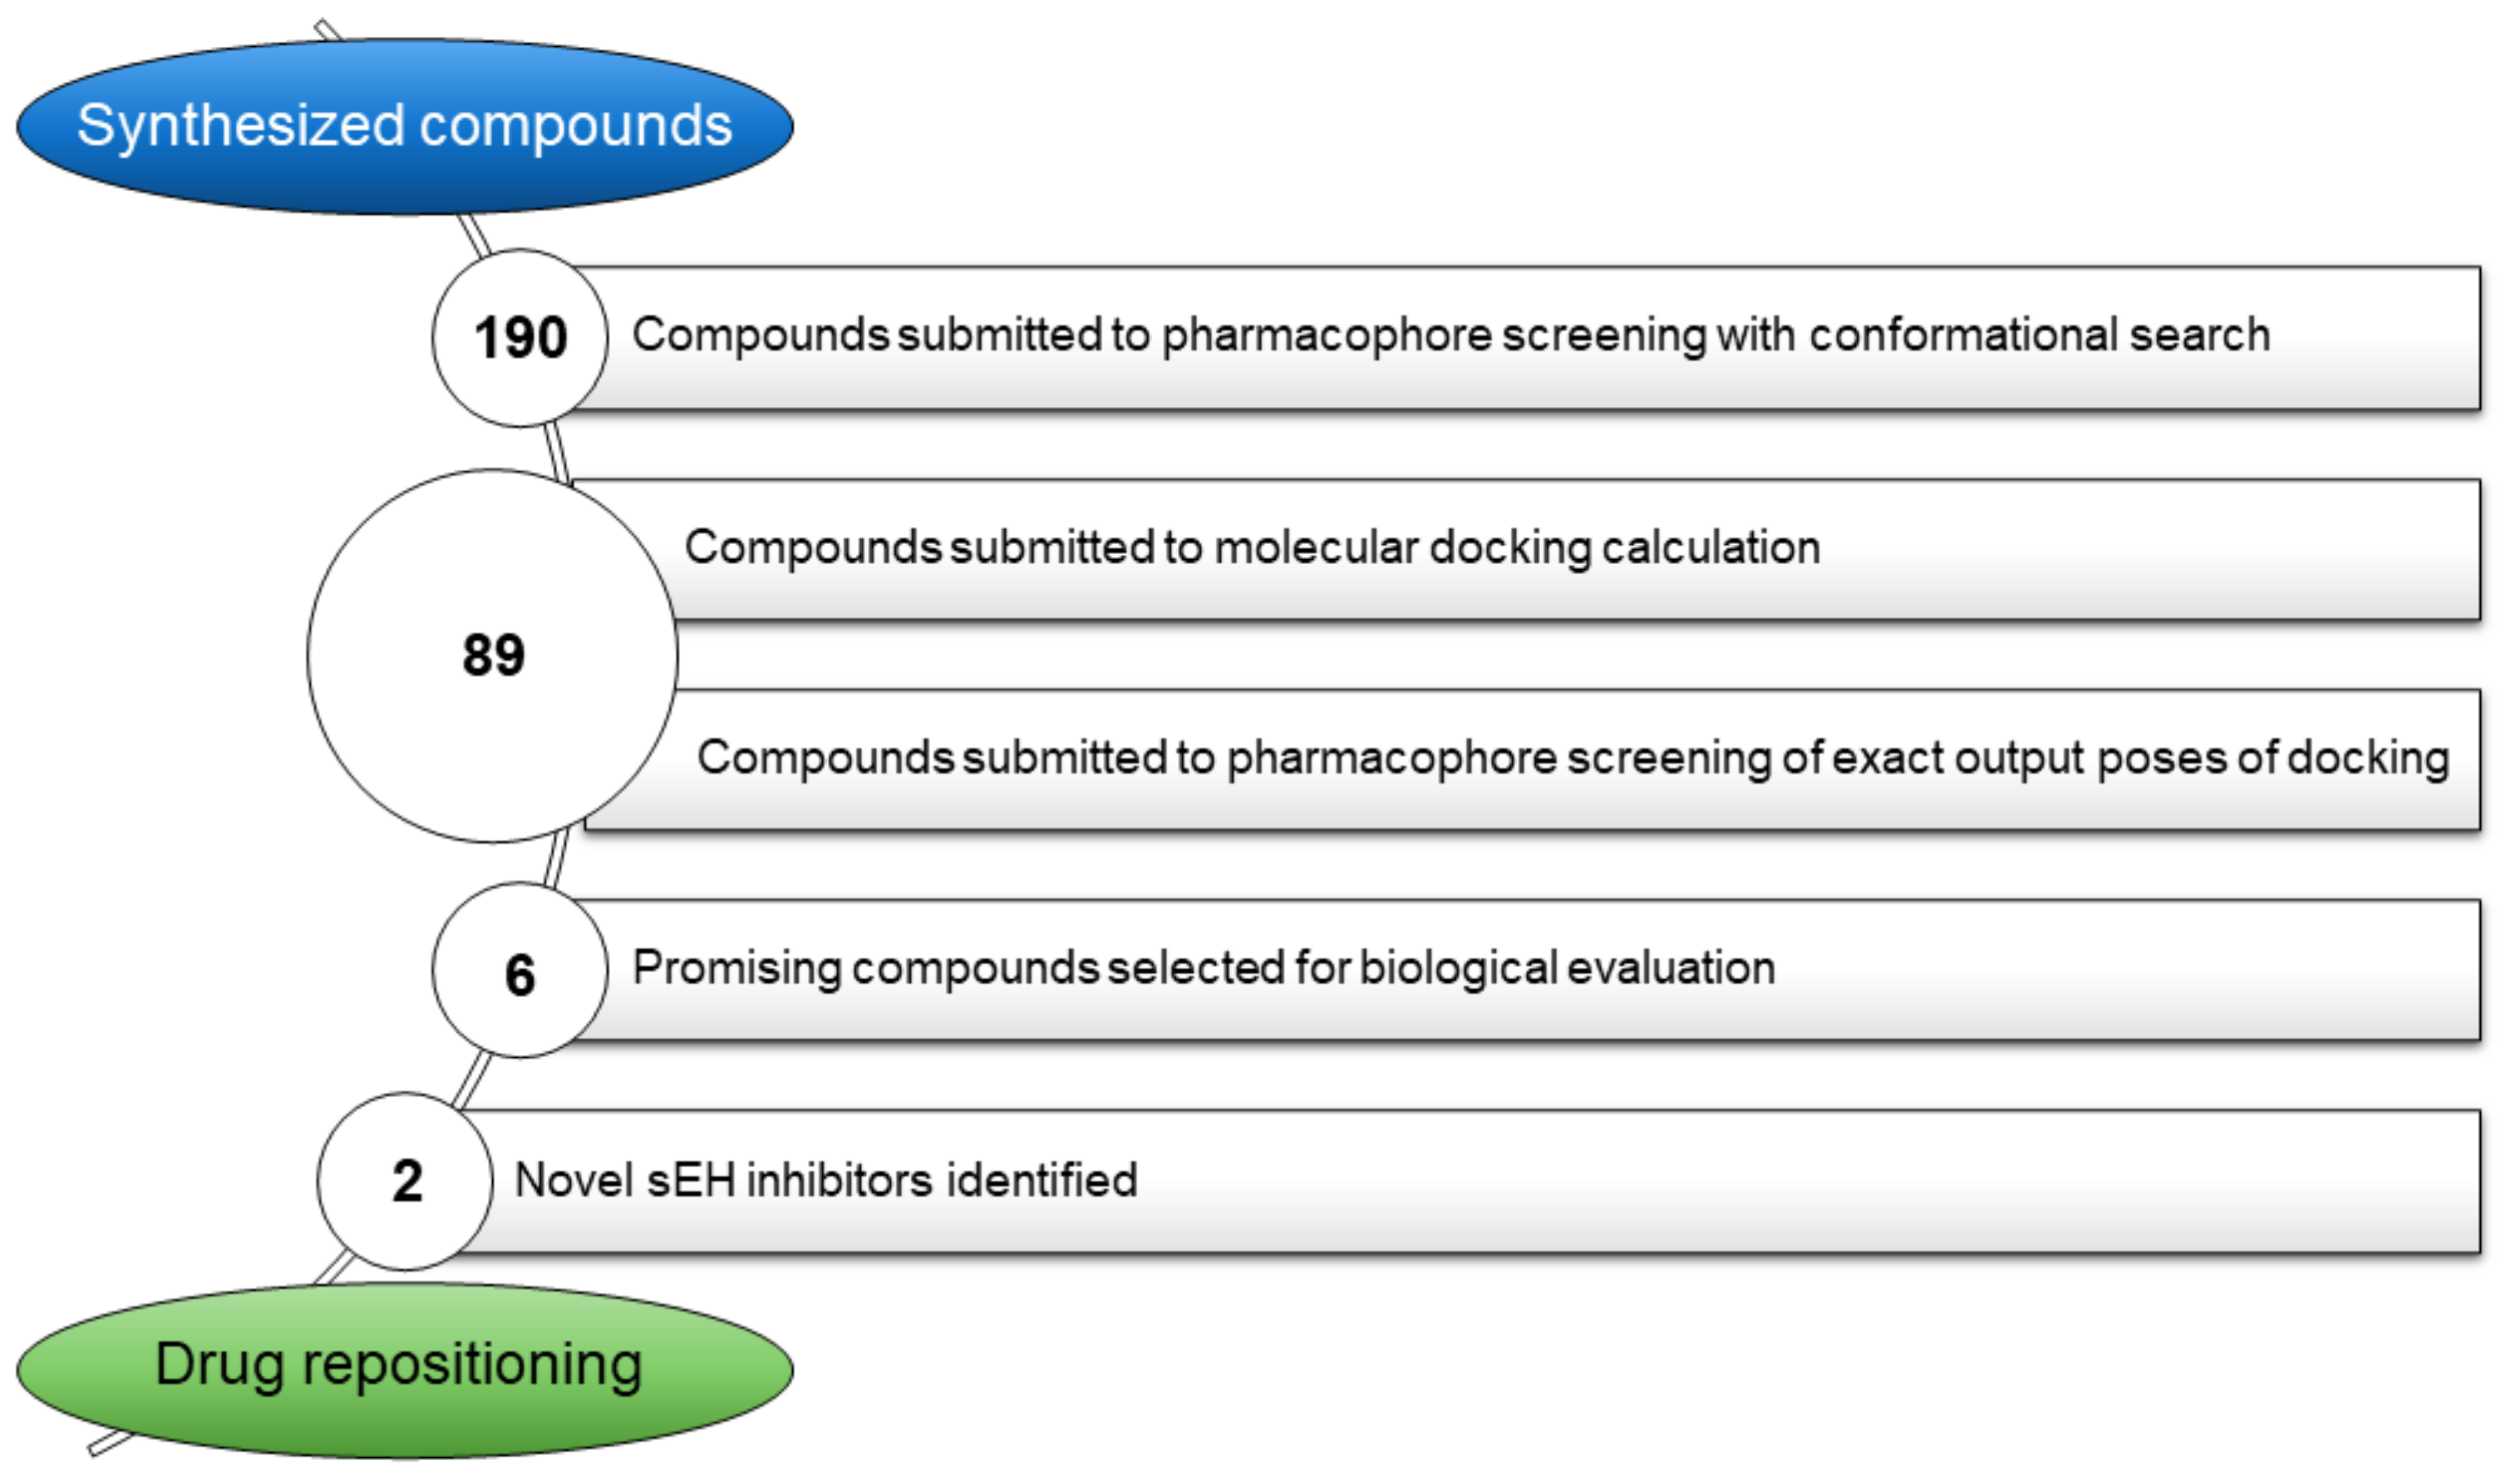Click the words "biological evaluation" in fourth bar
Image resolution: width=2500 pixels, height=1484 pixels.
[x=1566, y=968]
